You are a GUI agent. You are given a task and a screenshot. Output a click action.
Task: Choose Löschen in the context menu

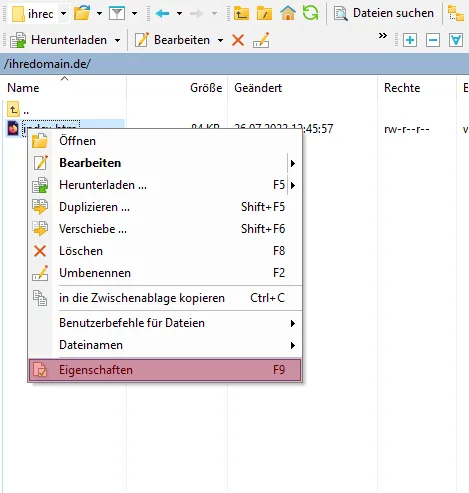(165, 251)
